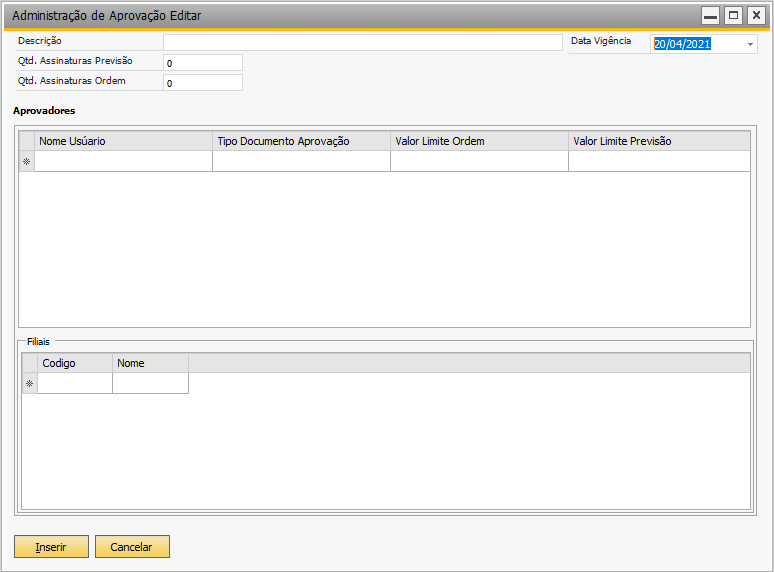Close the Administração de Aprovação Editar window
The image size is (774, 572).
point(756,16)
